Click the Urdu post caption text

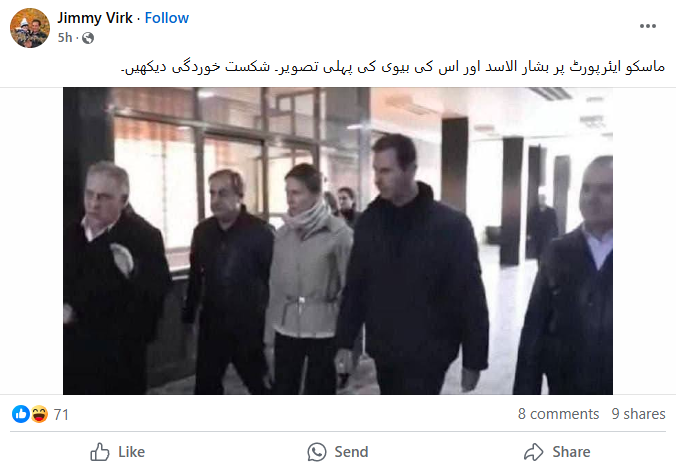393,67
